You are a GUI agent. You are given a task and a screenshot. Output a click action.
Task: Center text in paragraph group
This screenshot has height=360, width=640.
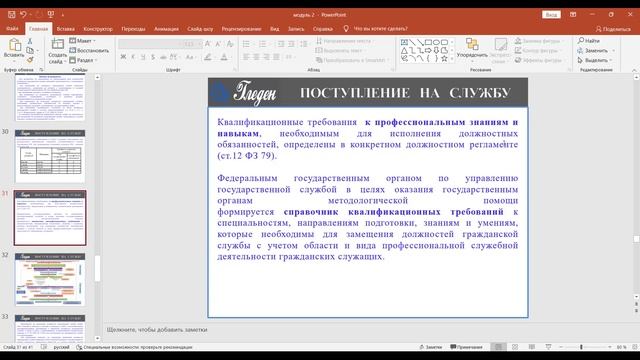coord(256,57)
